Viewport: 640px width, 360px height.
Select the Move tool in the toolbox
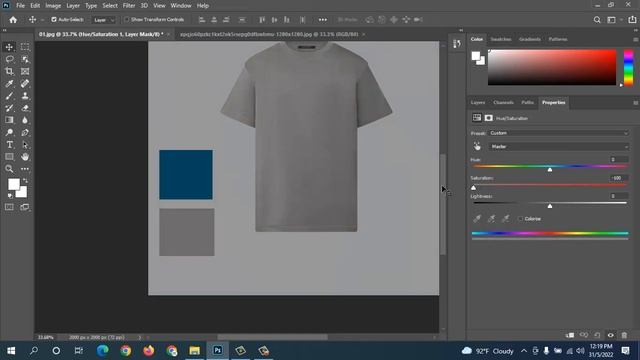9,47
